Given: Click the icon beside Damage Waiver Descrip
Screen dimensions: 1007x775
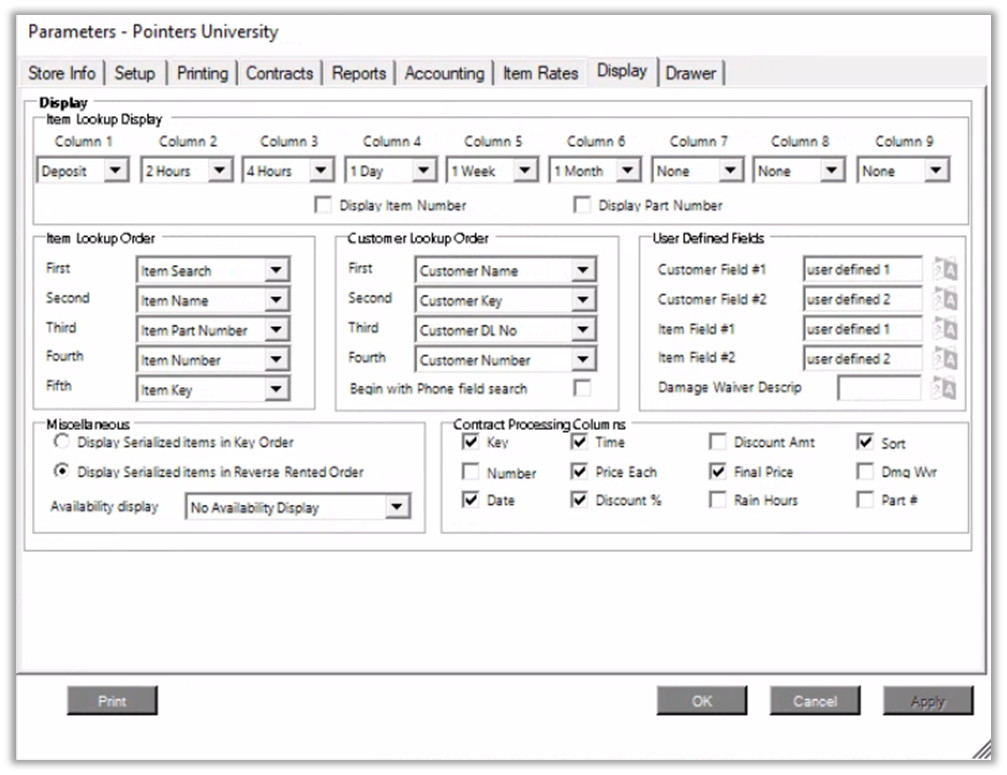Looking at the screenshot, I should click(x=943, y=389).
